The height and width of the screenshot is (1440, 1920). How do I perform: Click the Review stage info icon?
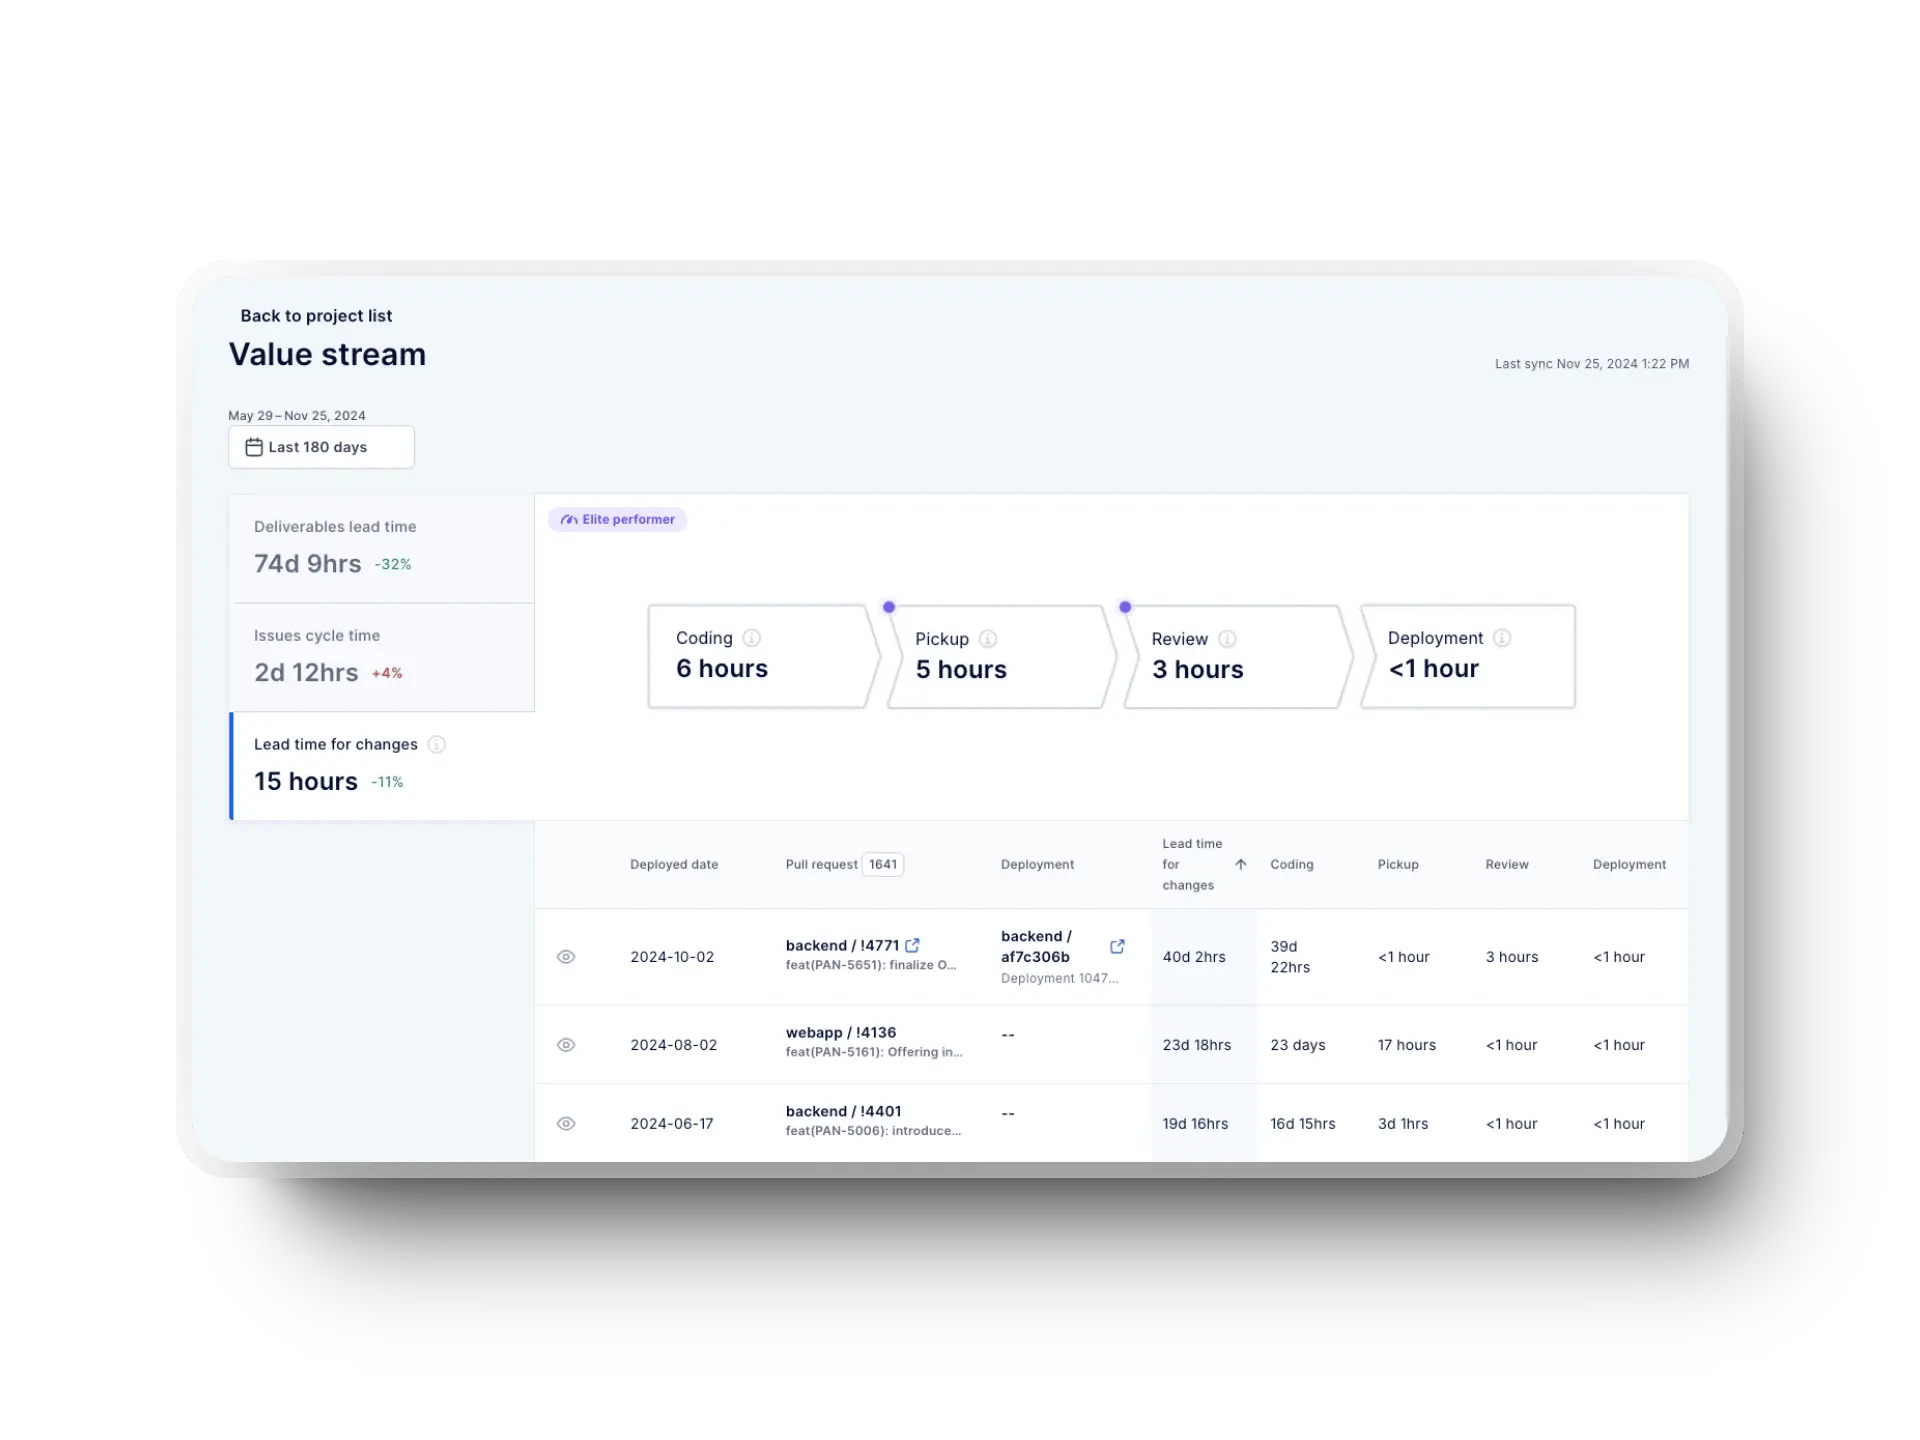pos(1229,639)
